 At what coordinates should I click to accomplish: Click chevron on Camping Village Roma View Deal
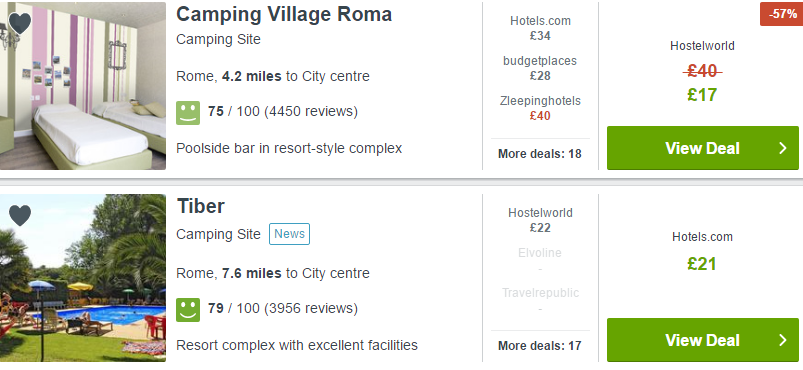pos(783,148)
